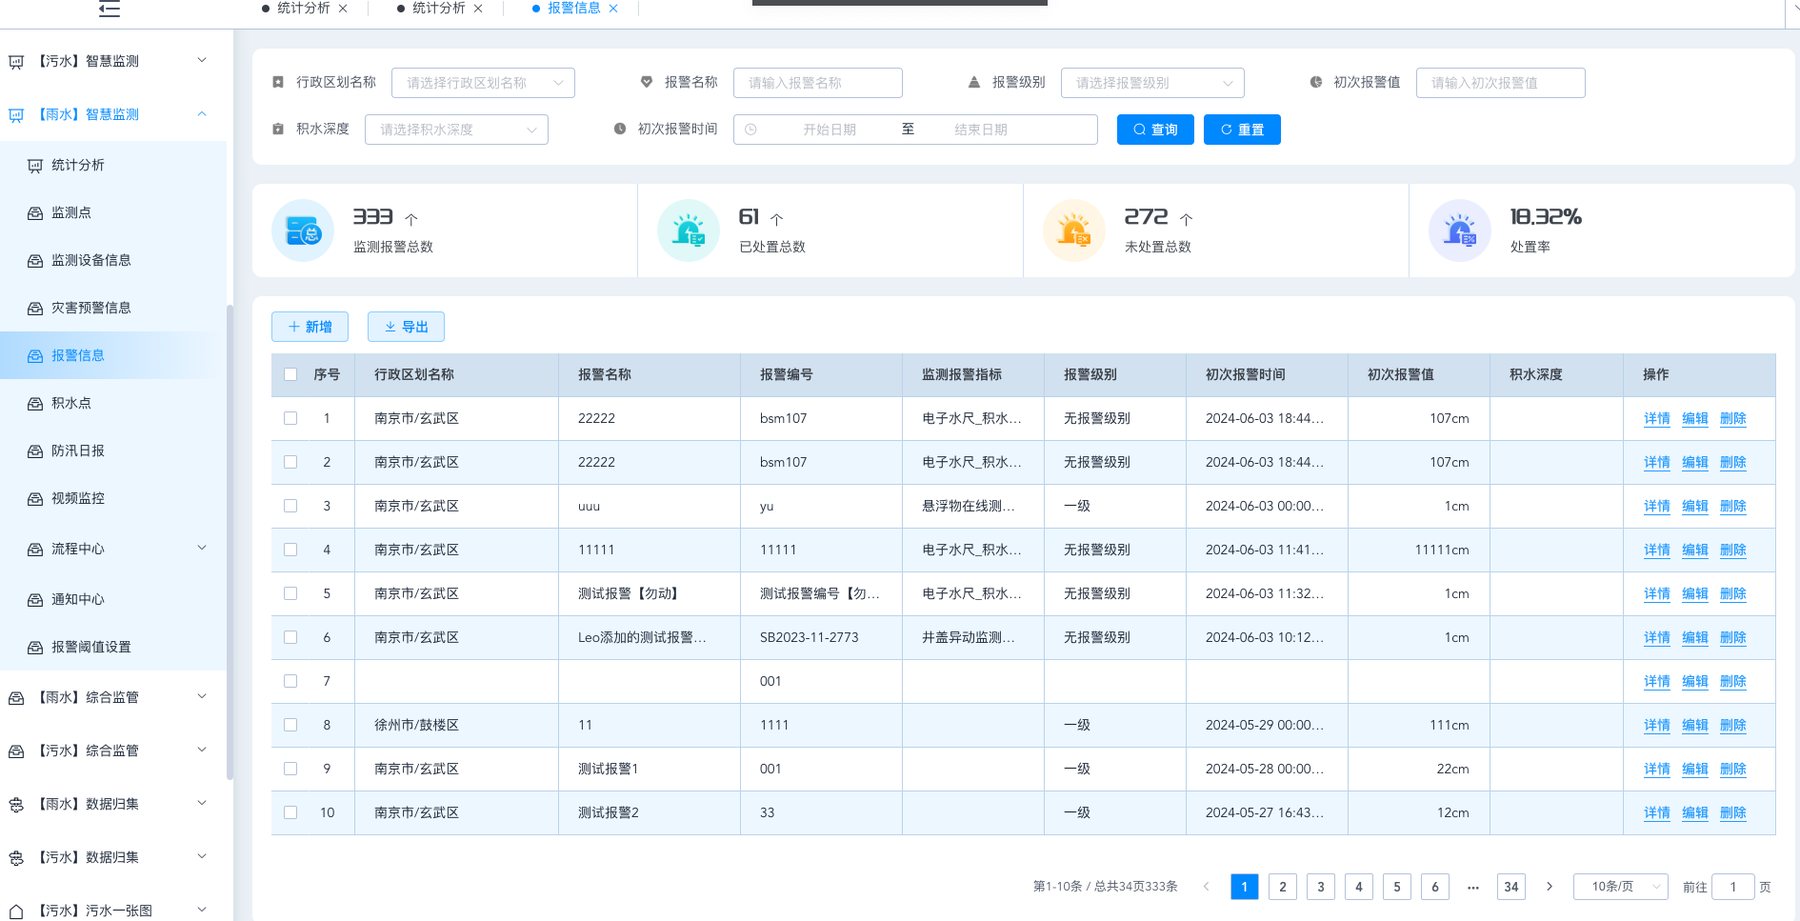The height and width of the screenshot is (921, 1800).
Task: Close the first 统计分析 tab
Action: pos(343,8)
